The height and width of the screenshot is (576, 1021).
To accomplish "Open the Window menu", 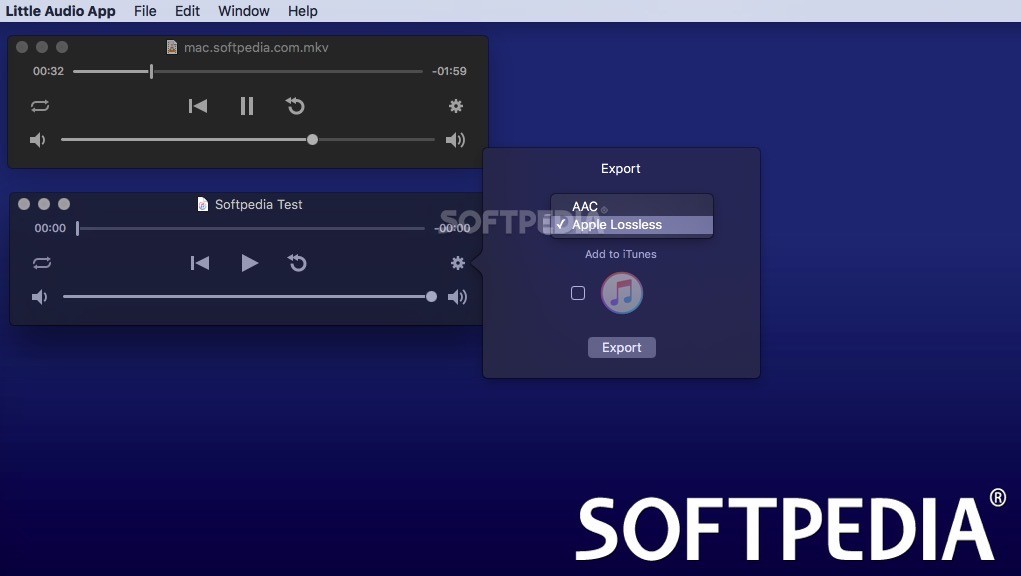I will click(244, 11).
